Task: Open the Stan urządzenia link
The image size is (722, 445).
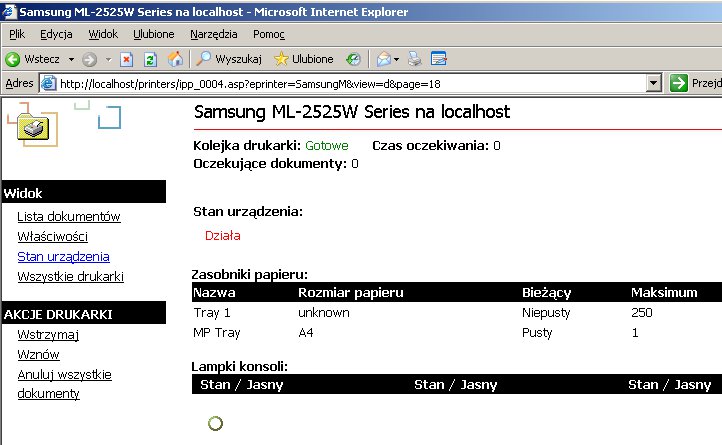Action: (x=64, y=257)
